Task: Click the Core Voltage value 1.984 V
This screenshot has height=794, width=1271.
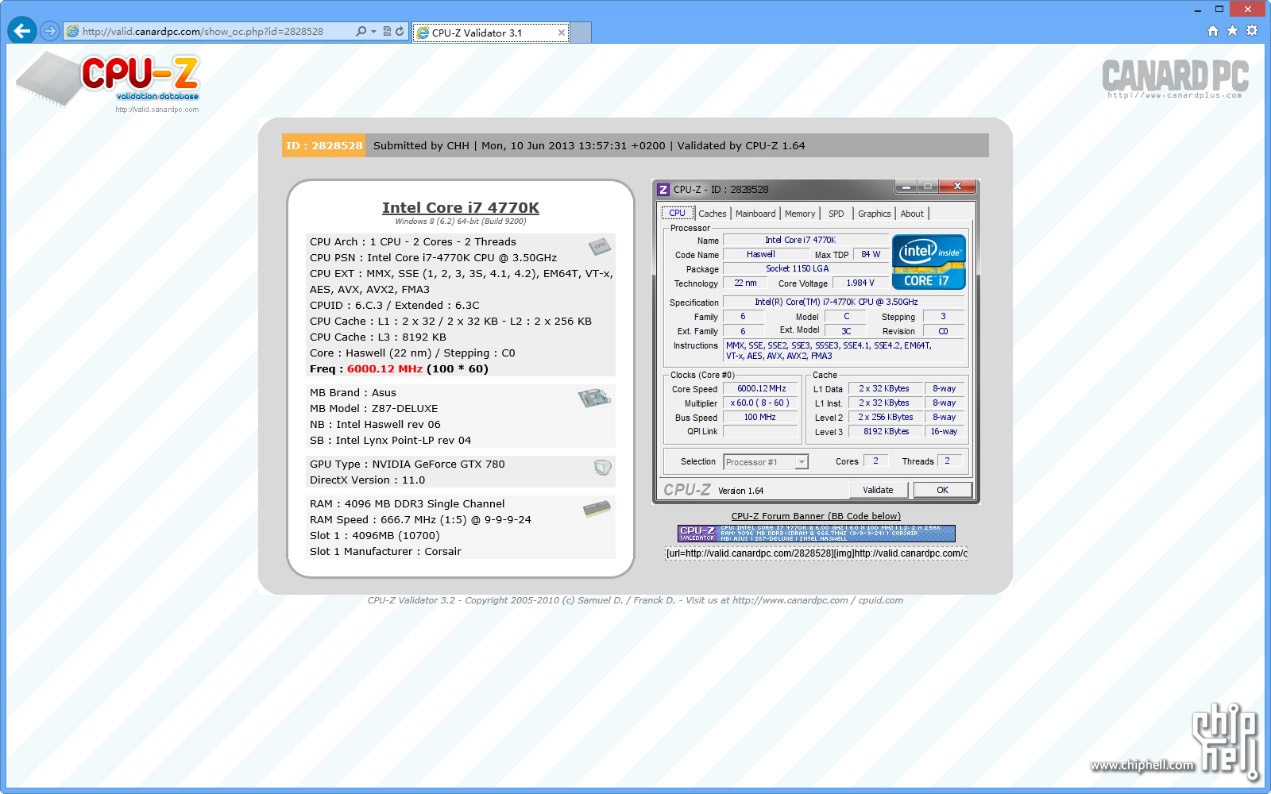Action: pyautogui.click(x=860, y=284)
